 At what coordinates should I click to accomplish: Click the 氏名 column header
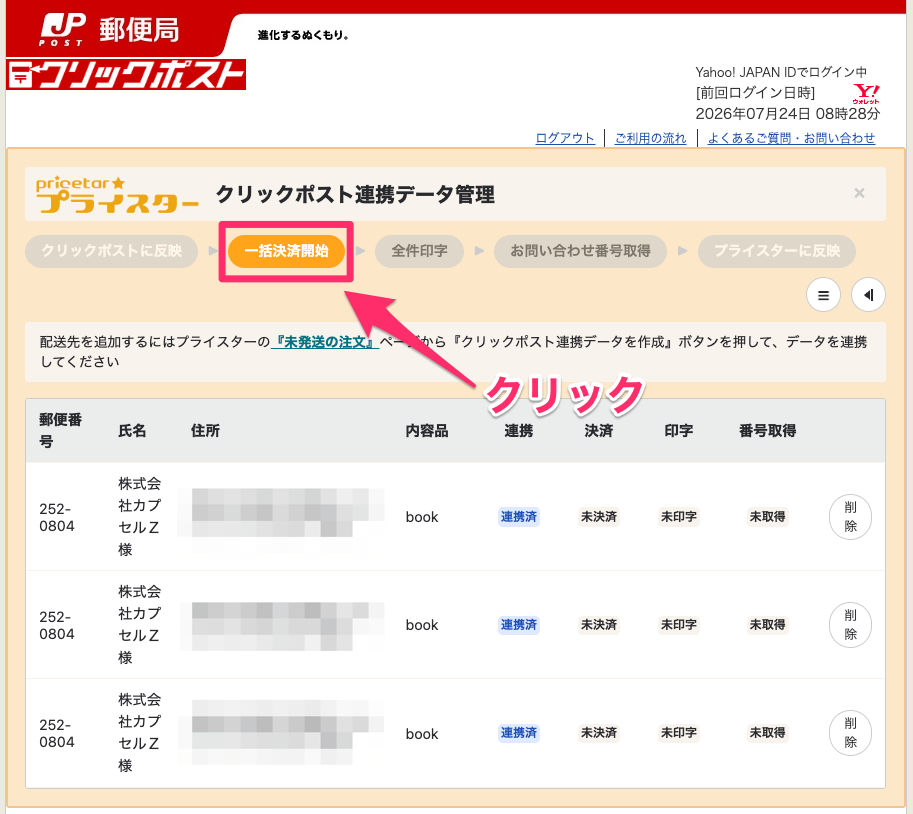(x=132, y=431)
